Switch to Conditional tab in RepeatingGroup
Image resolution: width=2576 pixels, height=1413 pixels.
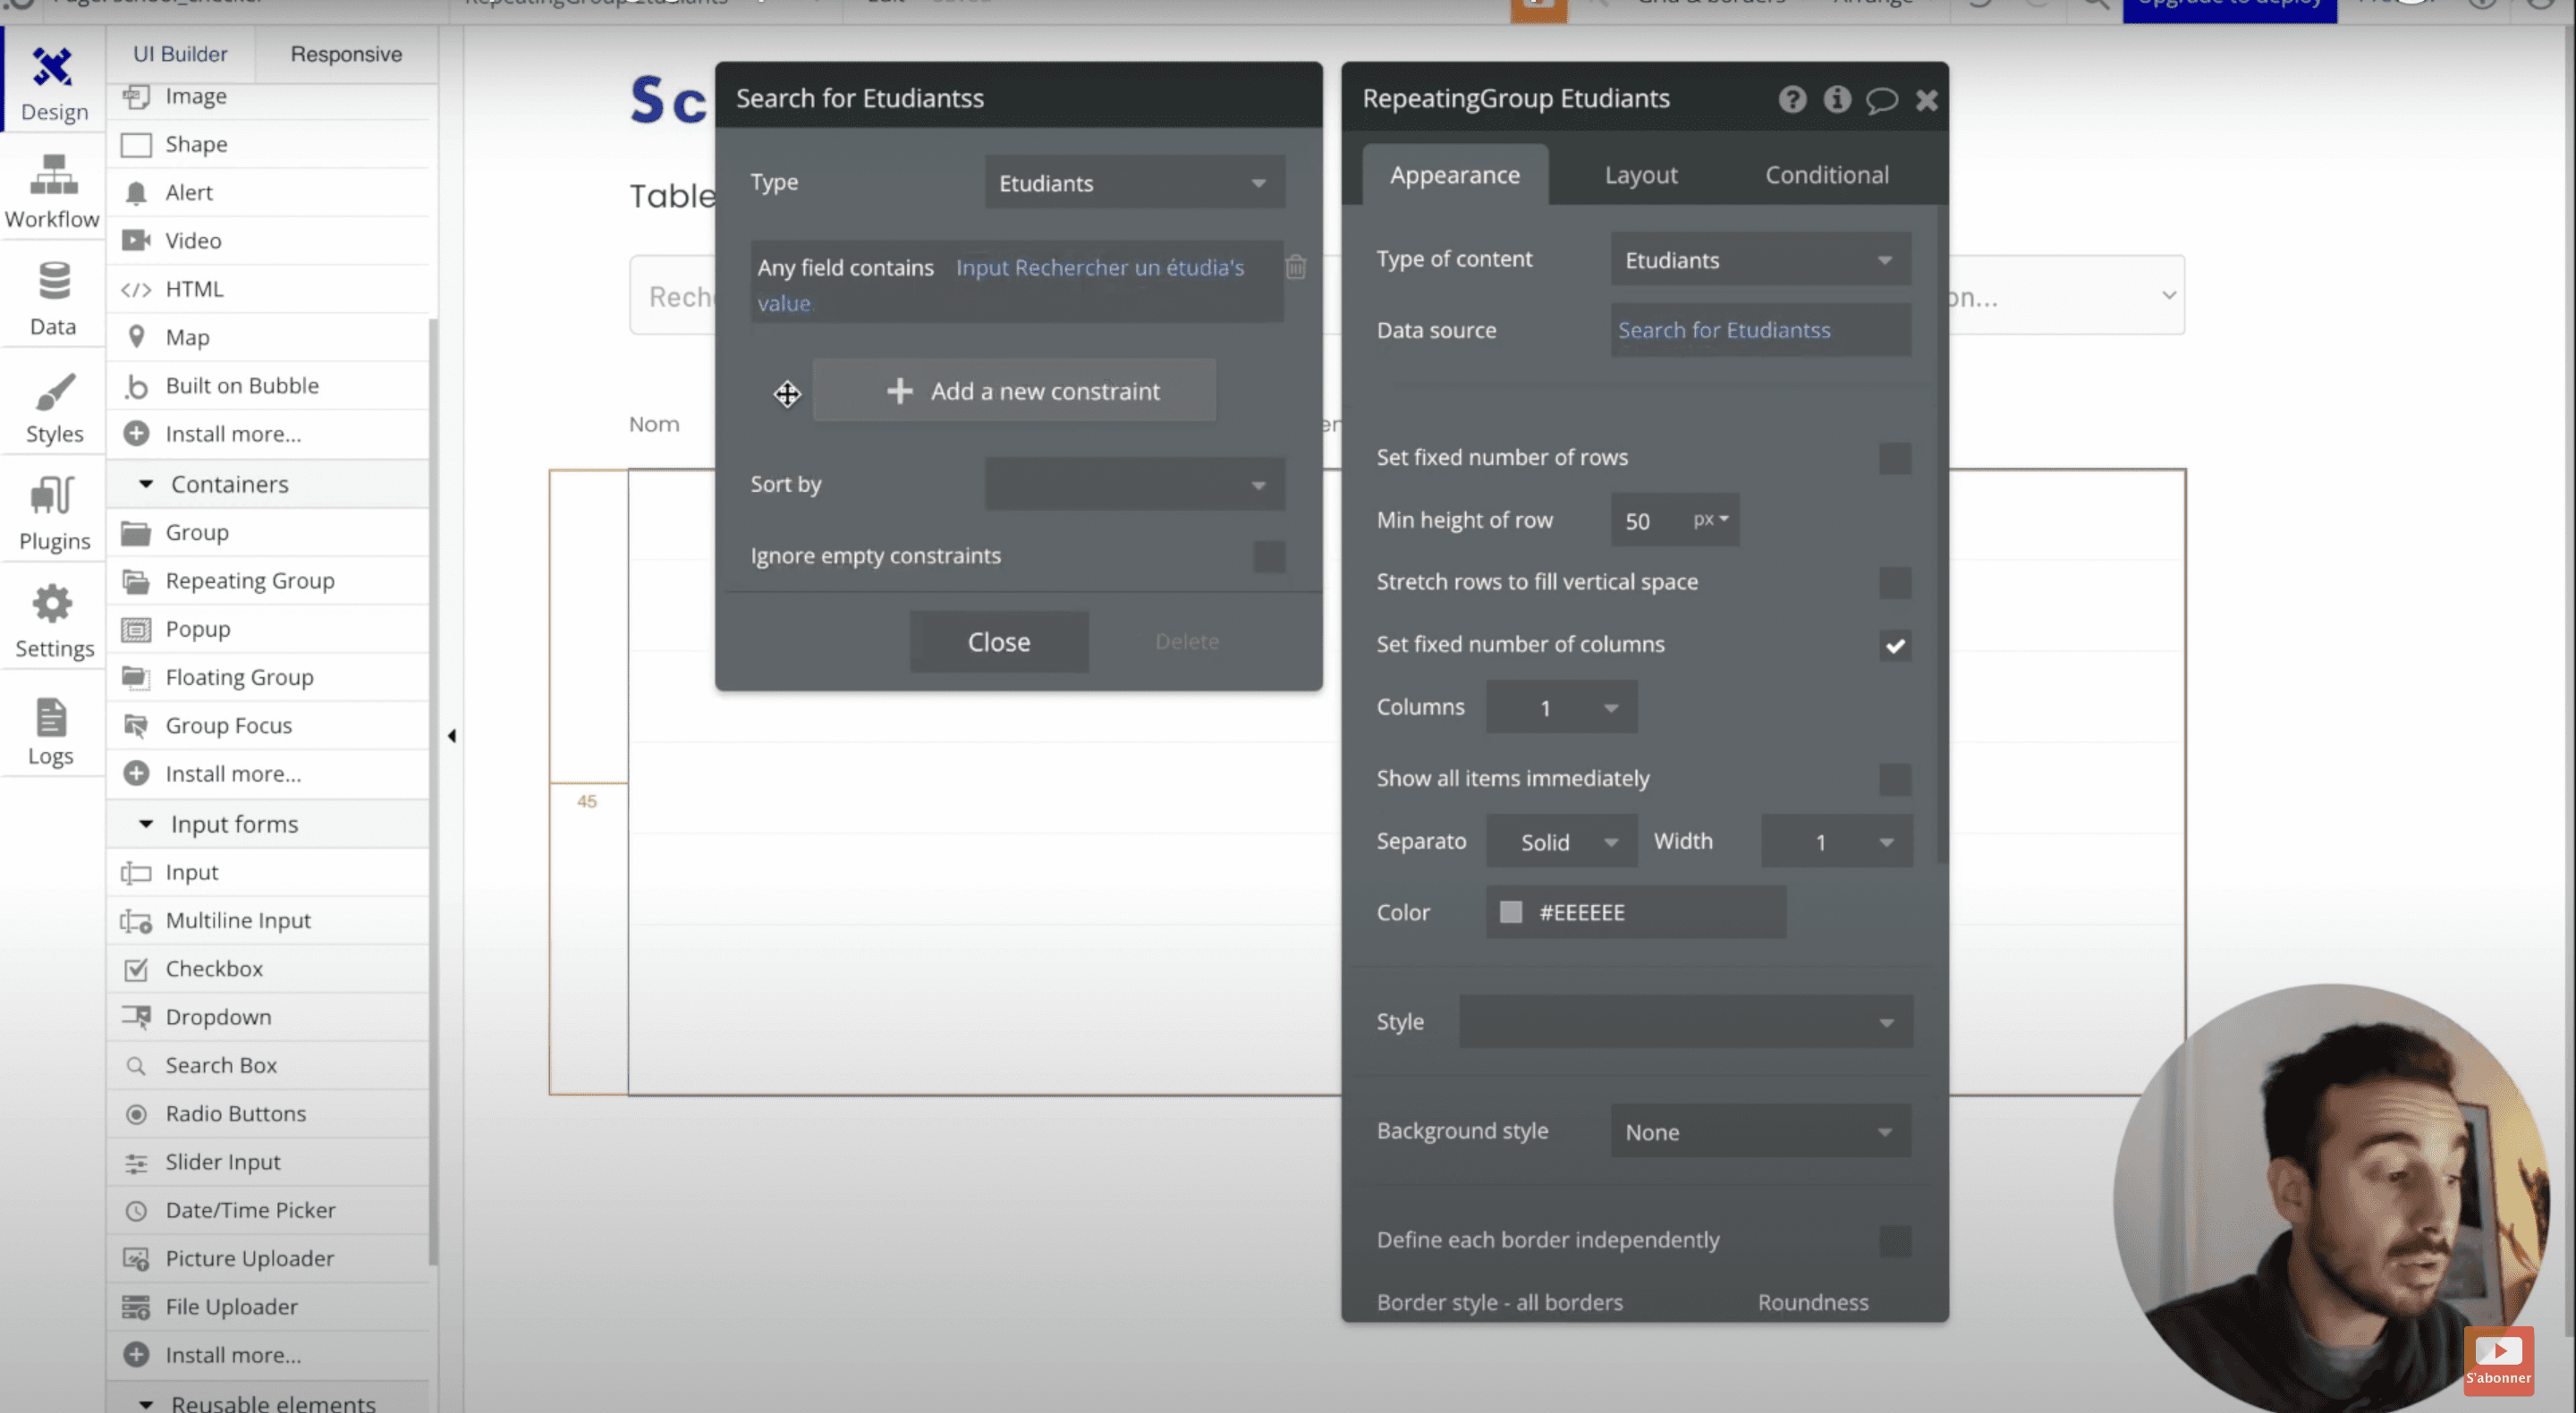[x=1826, y=174]
